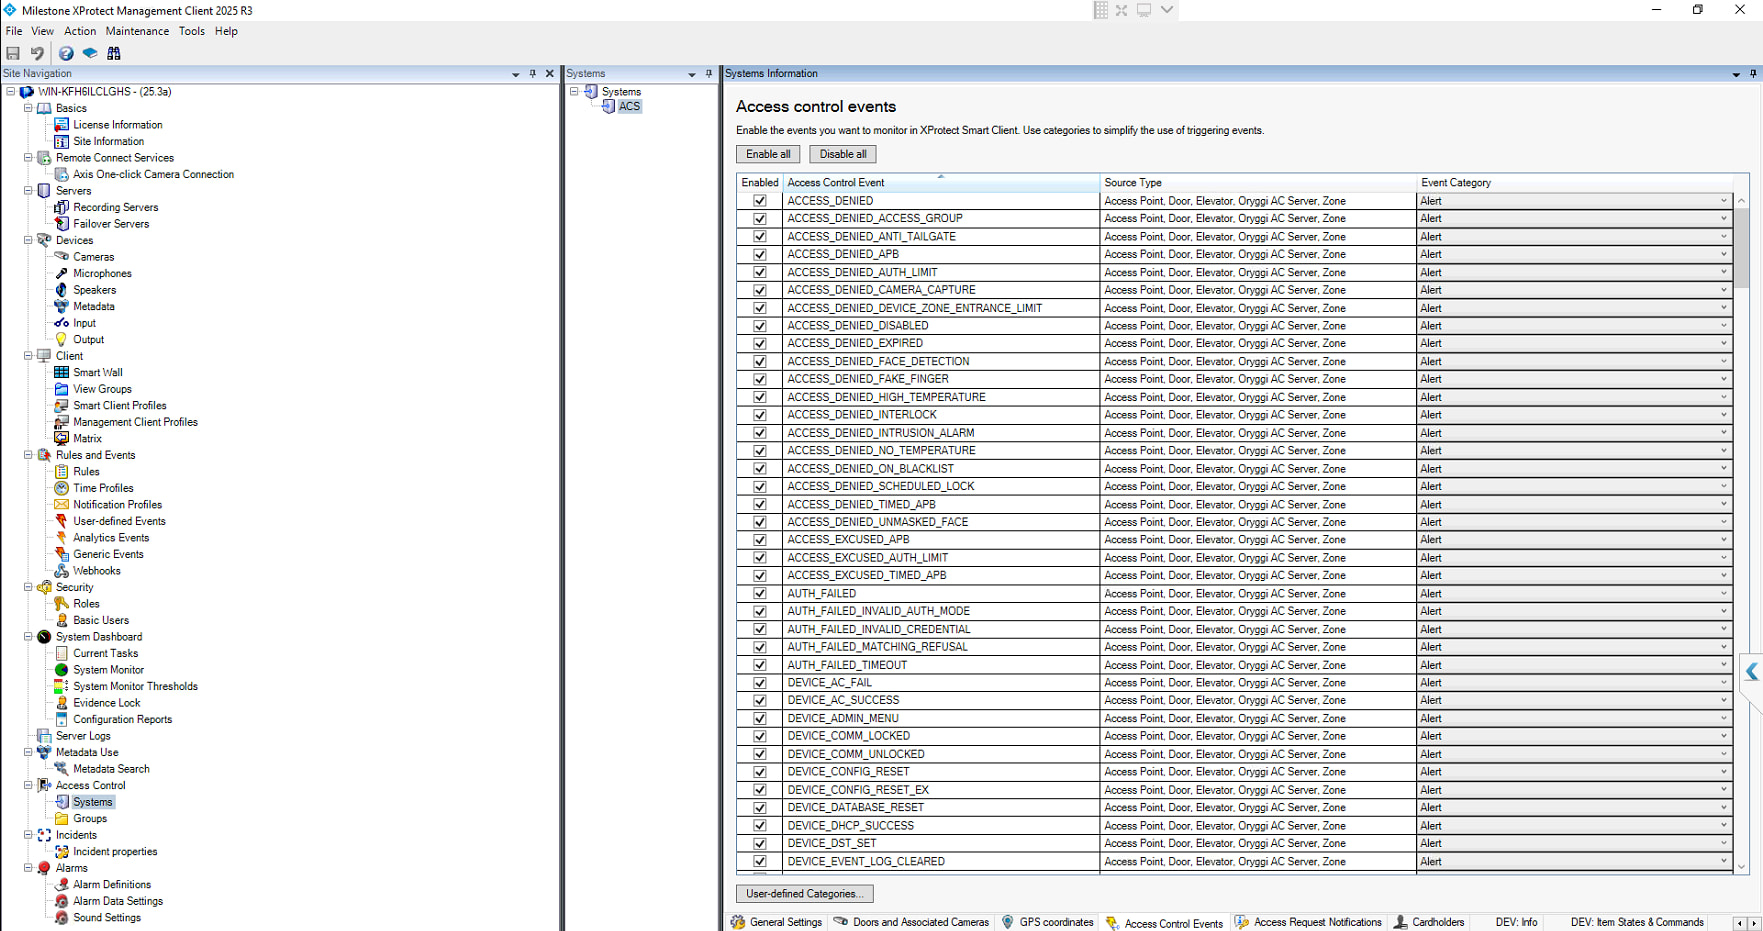This screenshot has height=931, width=1763.
Task: Click the Save icon in toolbar
Action: (13, 53)
